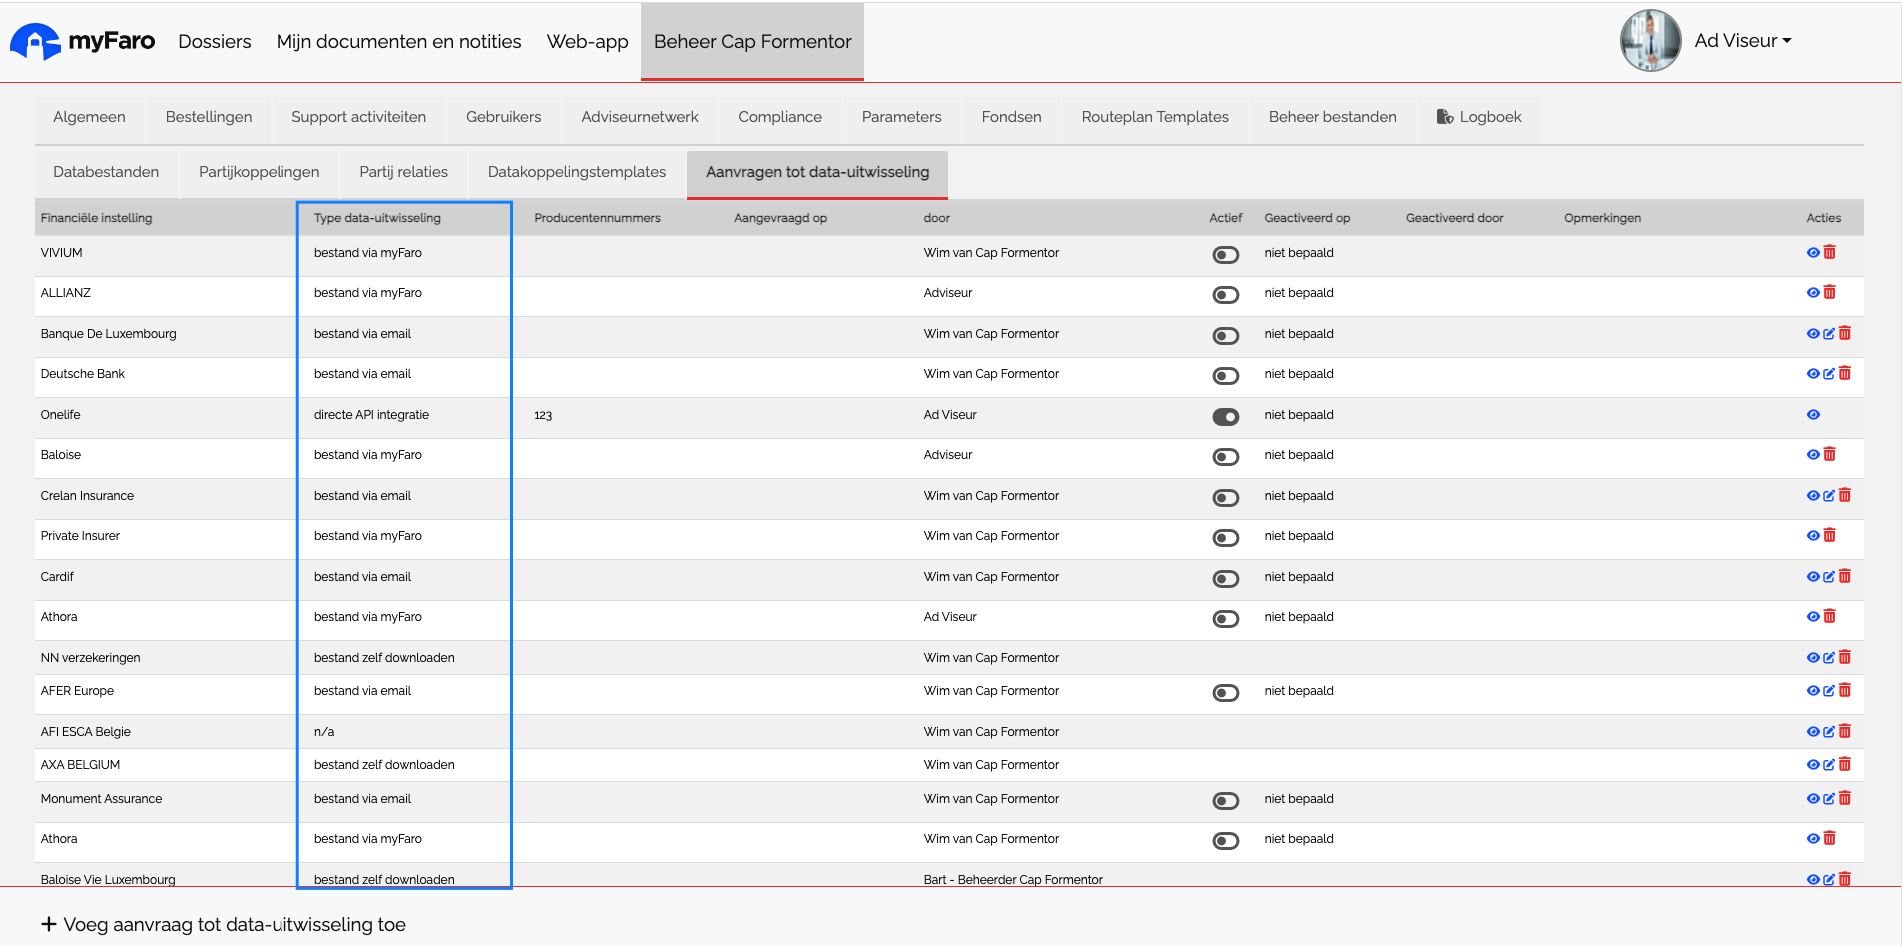
Task: Delete the Cardif request
Action: click(x=1845, y=576)
